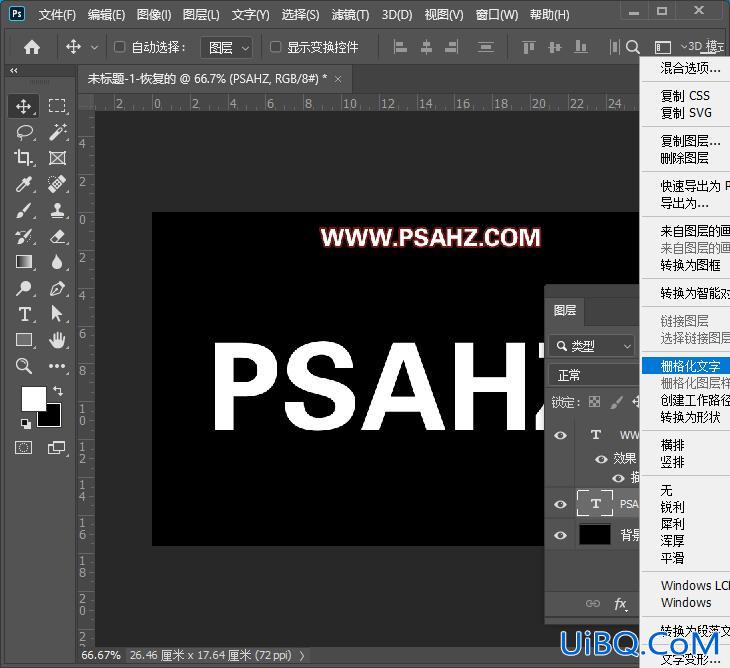Click align right edges icon
Viewport: 730px width, 668px height.
452,47
